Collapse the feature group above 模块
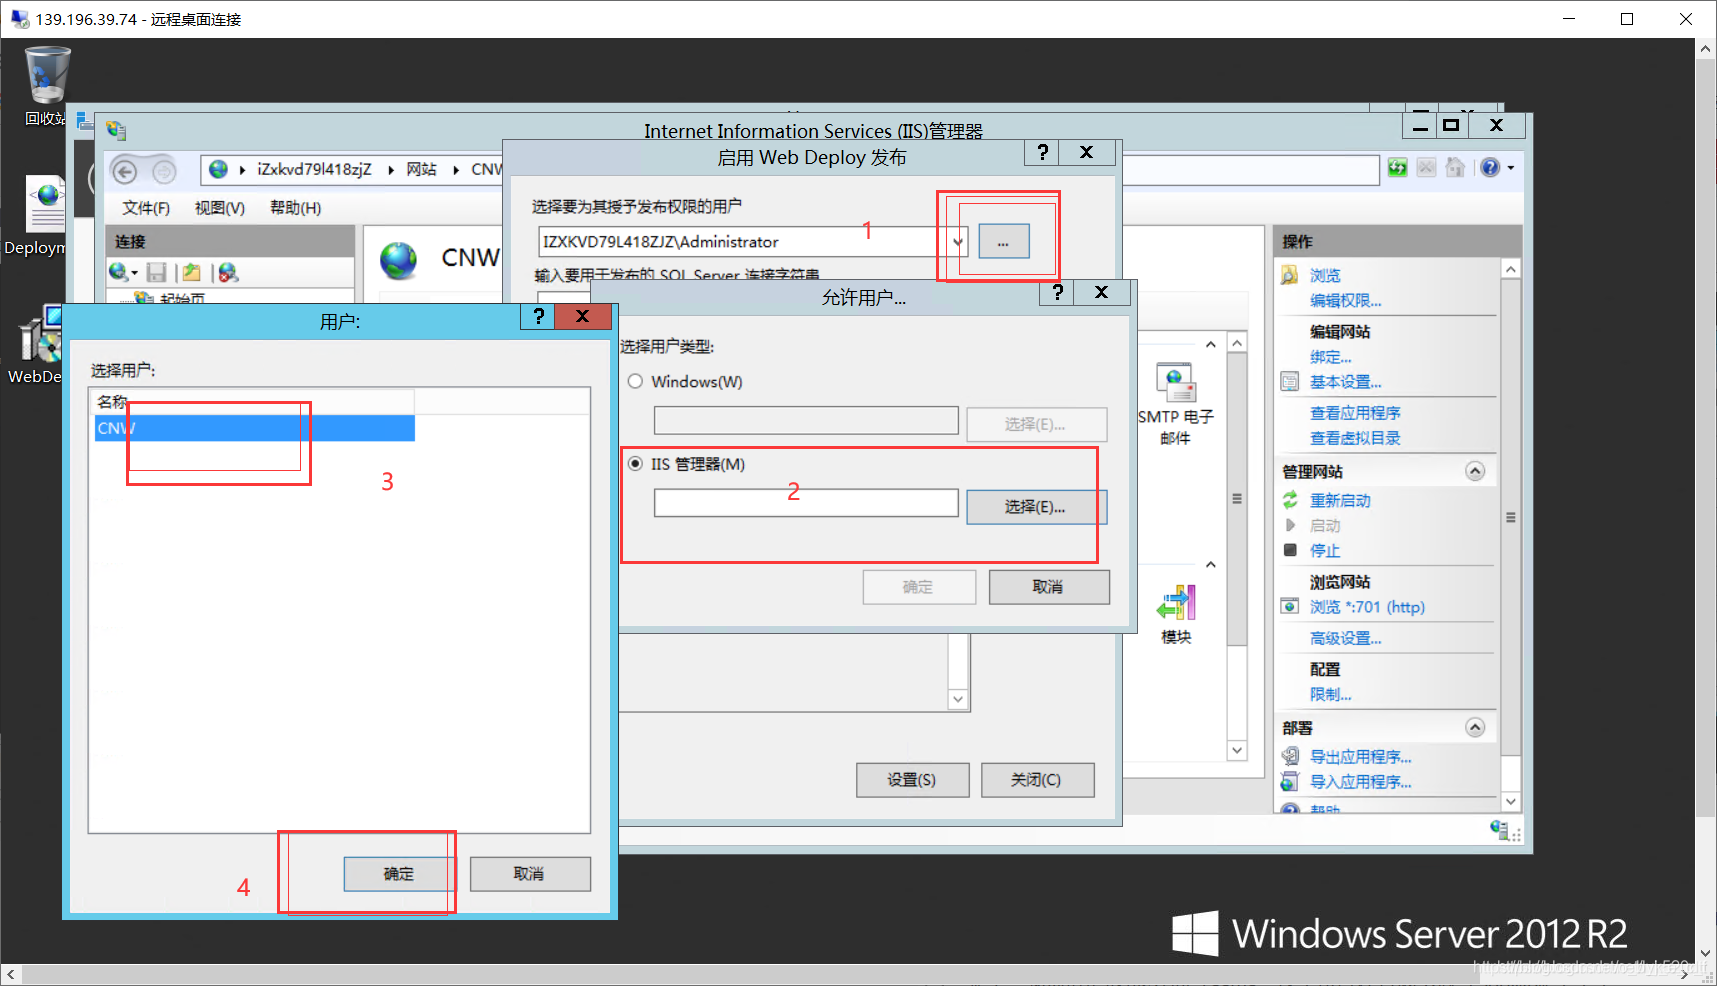This screenshot has height=986, width=1717. [1211, 565]
